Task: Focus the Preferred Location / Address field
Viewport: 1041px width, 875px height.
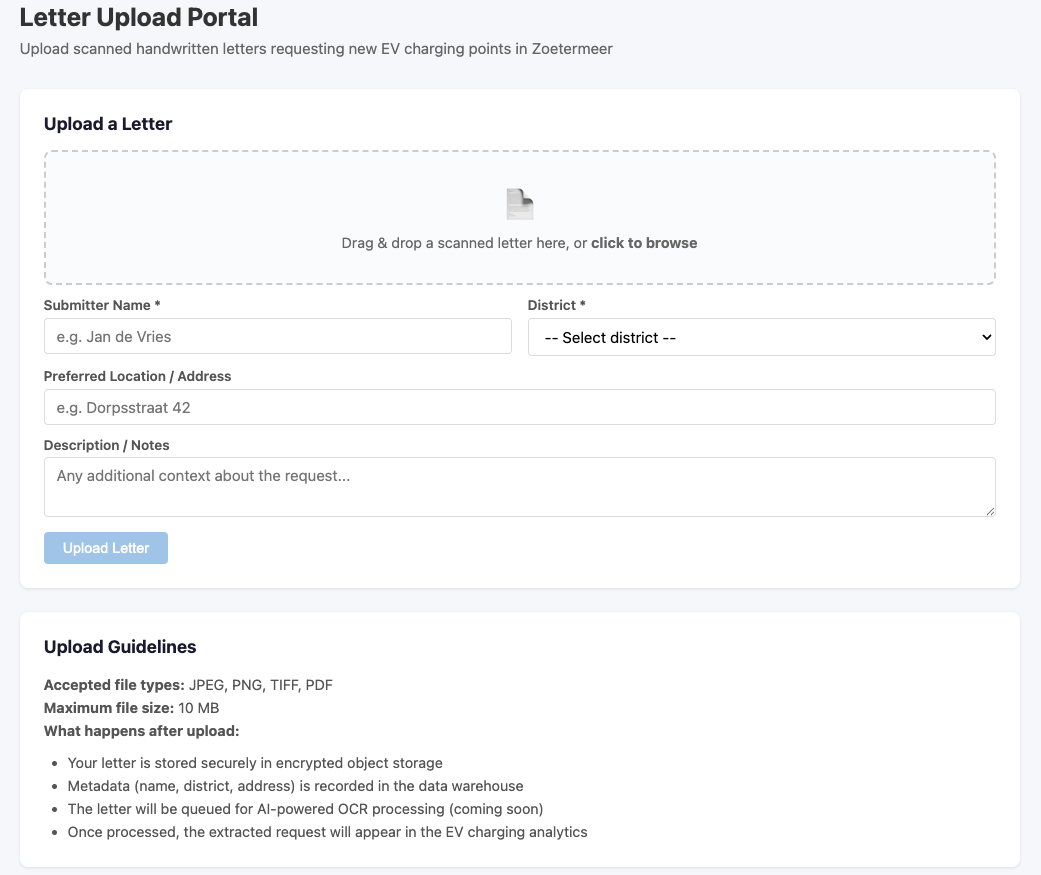Action: tap(519, 408)
